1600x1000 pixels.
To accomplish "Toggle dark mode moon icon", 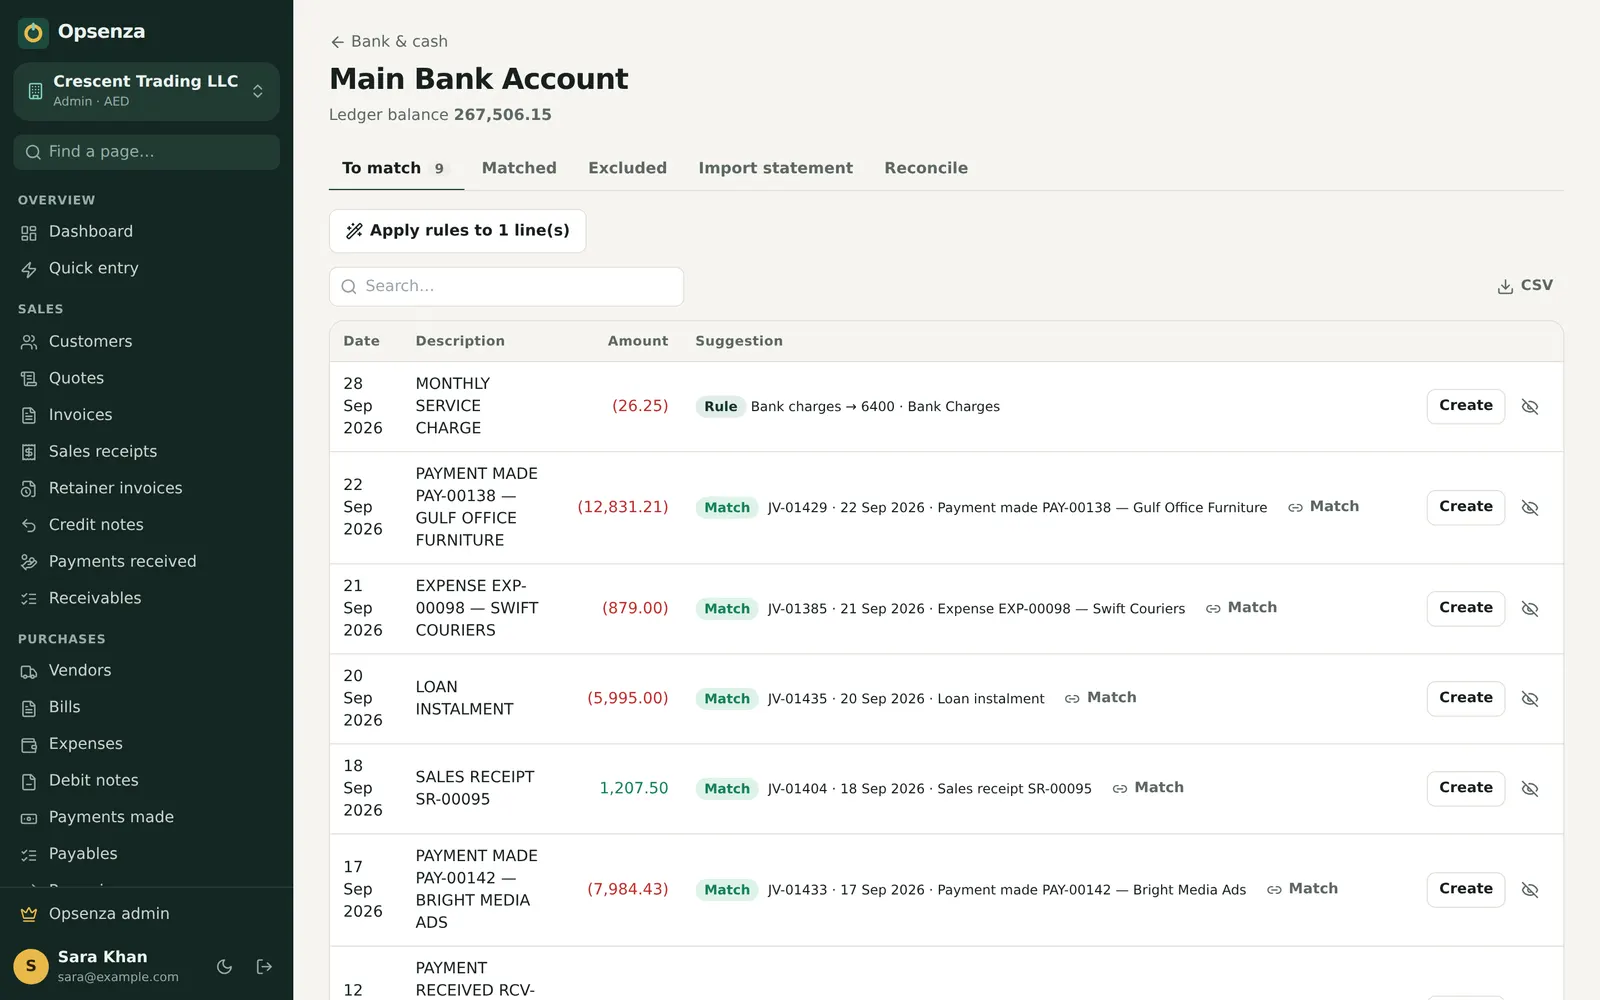I will [x=225, y=967].
